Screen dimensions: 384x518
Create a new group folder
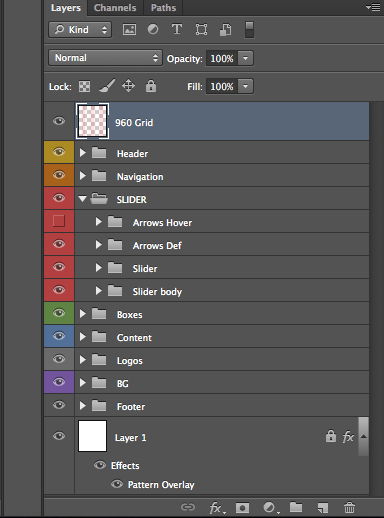pos(296,507)
